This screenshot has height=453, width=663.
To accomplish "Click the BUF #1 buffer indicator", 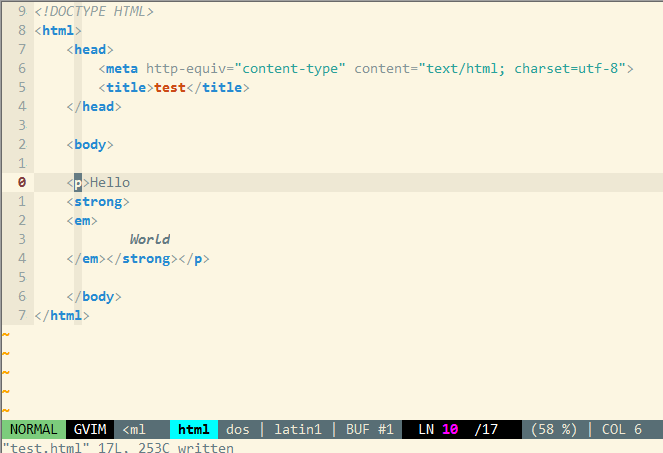I will 370,429.
